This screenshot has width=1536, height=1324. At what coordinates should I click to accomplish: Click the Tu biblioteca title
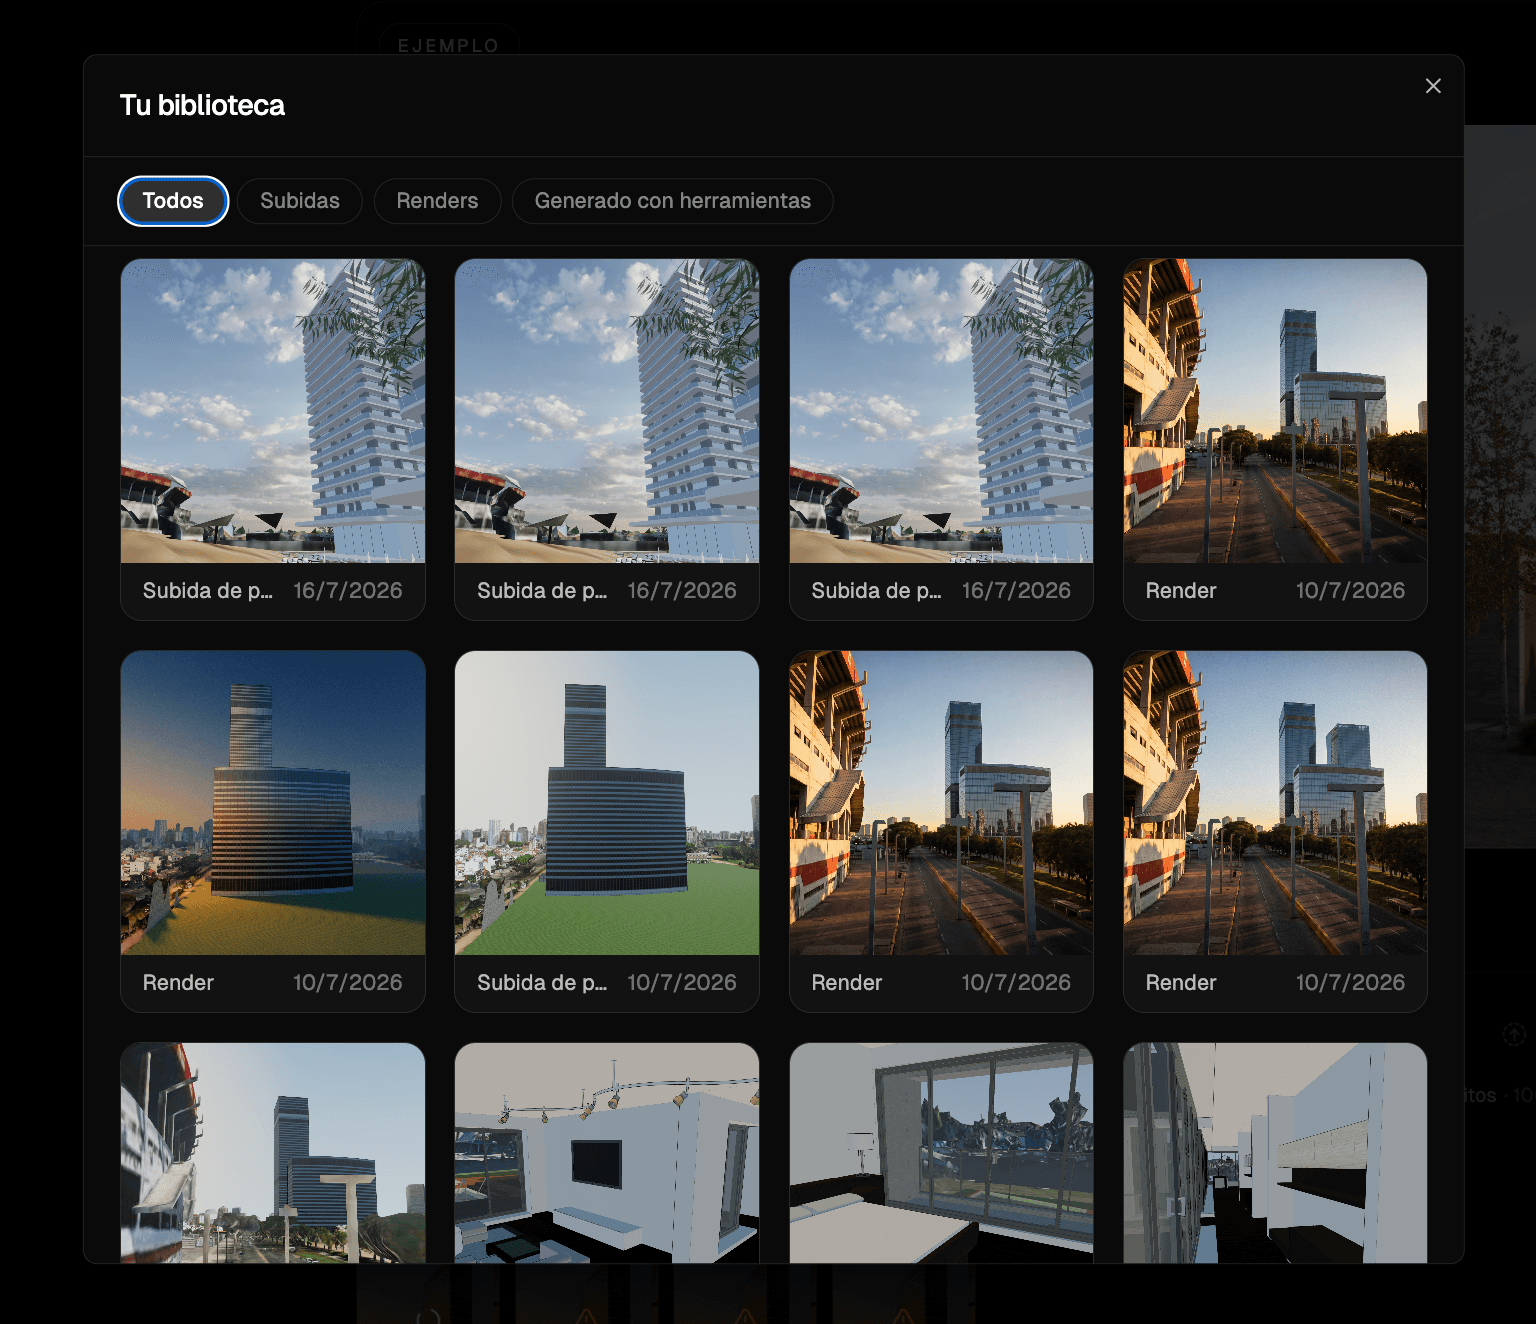point(202,105)
